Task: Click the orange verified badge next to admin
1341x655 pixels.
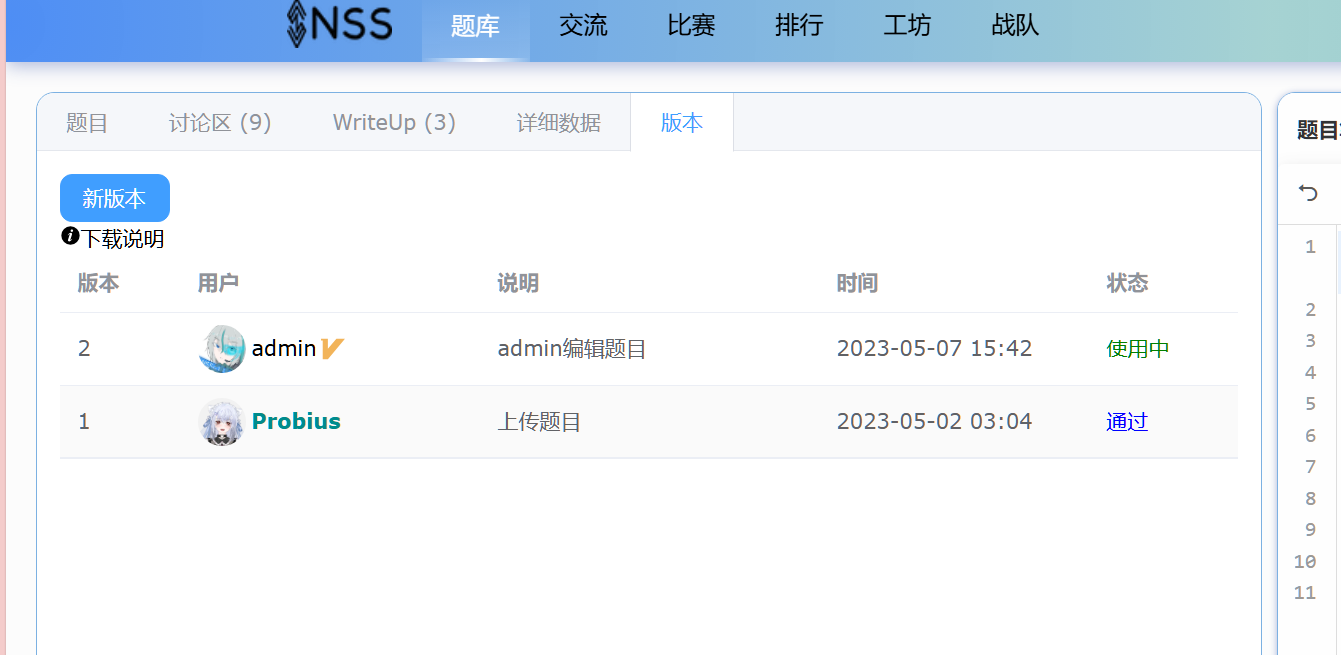Action: pyautogui.click(x=333, y=348)
